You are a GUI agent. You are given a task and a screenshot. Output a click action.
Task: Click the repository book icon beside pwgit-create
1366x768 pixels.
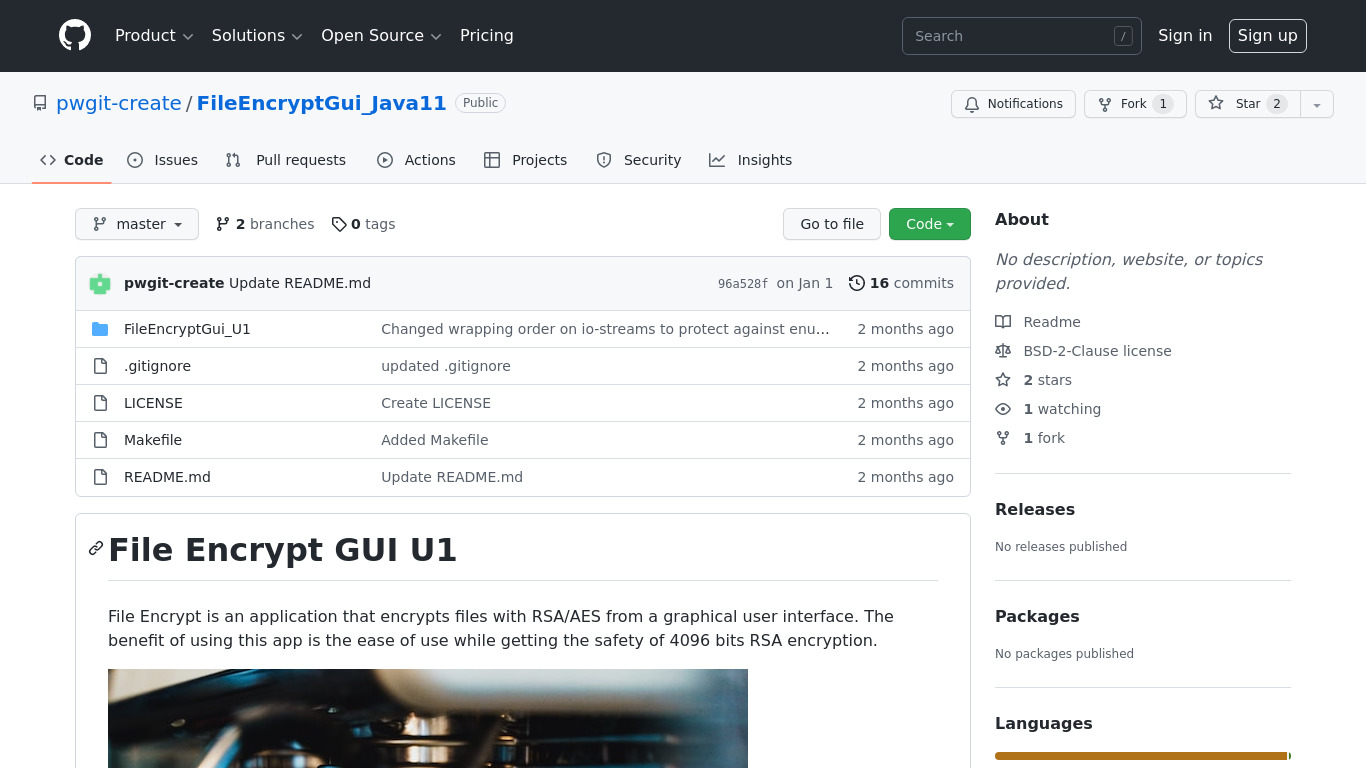pyautogui.click(x=40, y=103)
